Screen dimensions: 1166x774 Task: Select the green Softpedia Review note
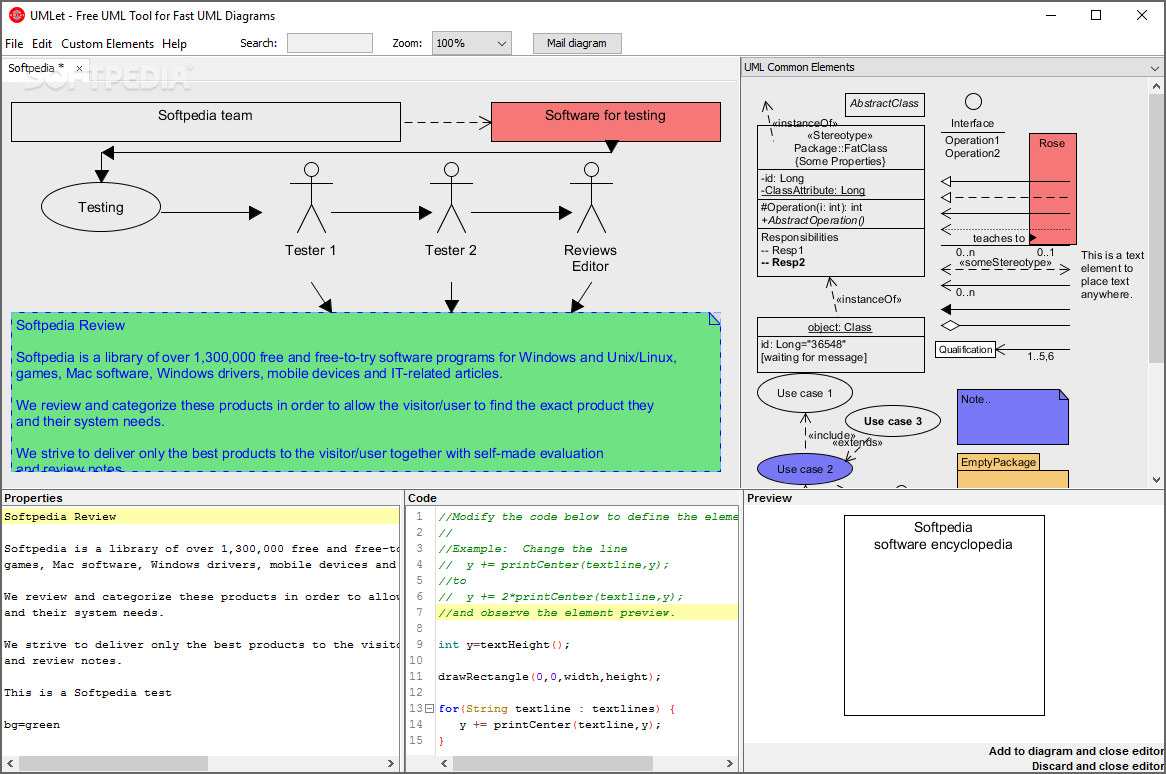(x=366, y=392)
